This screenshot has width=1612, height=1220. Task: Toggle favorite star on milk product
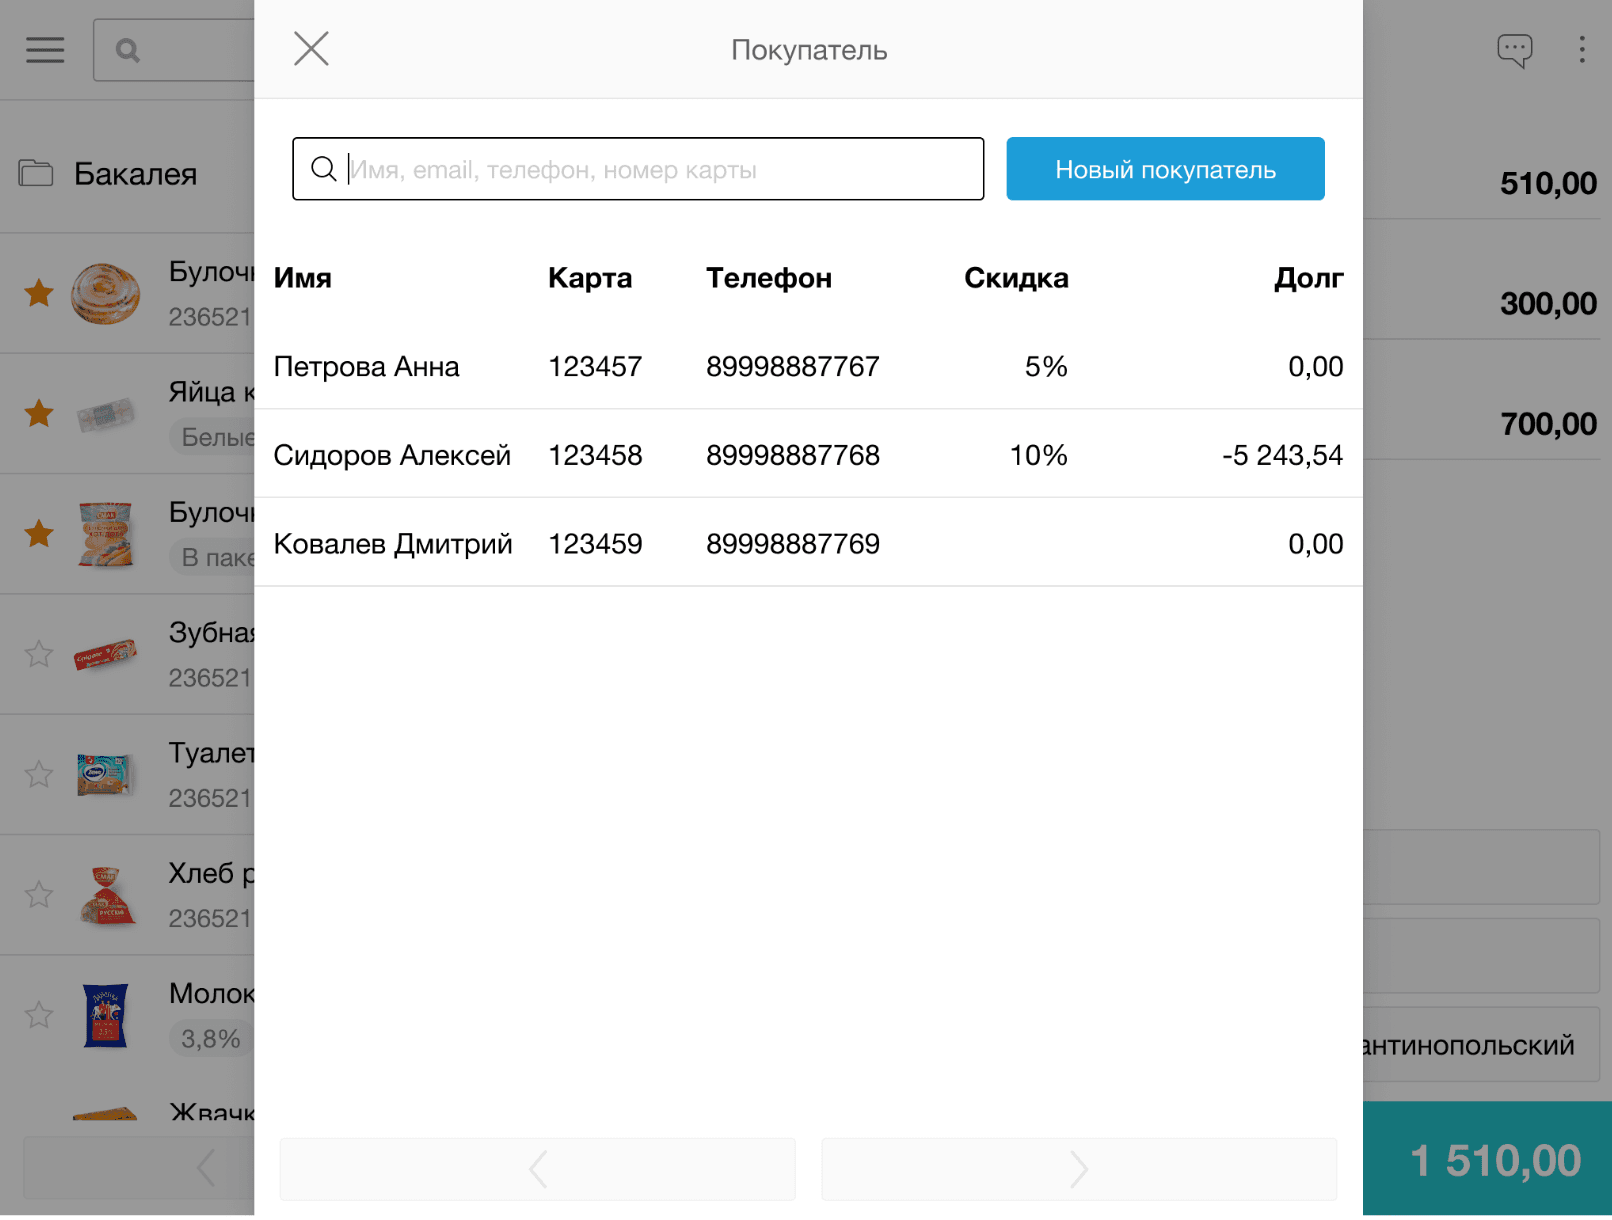point(39,1015)
